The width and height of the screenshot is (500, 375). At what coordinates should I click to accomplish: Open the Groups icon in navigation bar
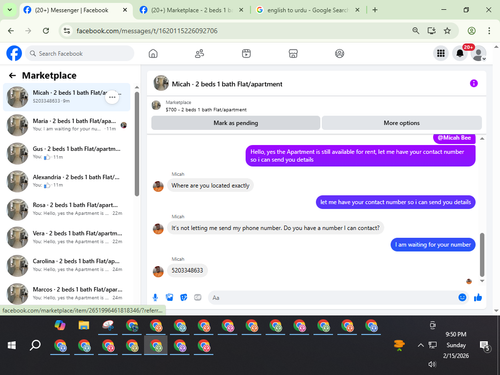pos(339,53)
